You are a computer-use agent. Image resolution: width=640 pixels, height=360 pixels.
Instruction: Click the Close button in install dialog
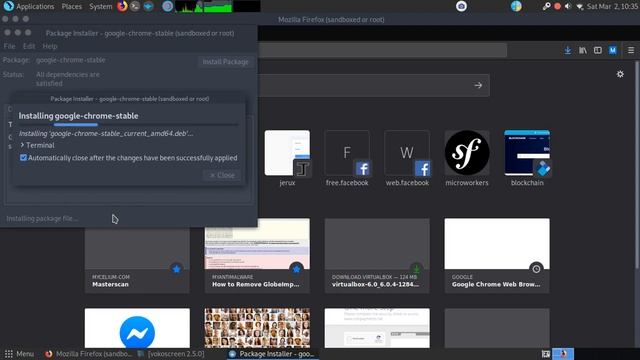point(222,175)
